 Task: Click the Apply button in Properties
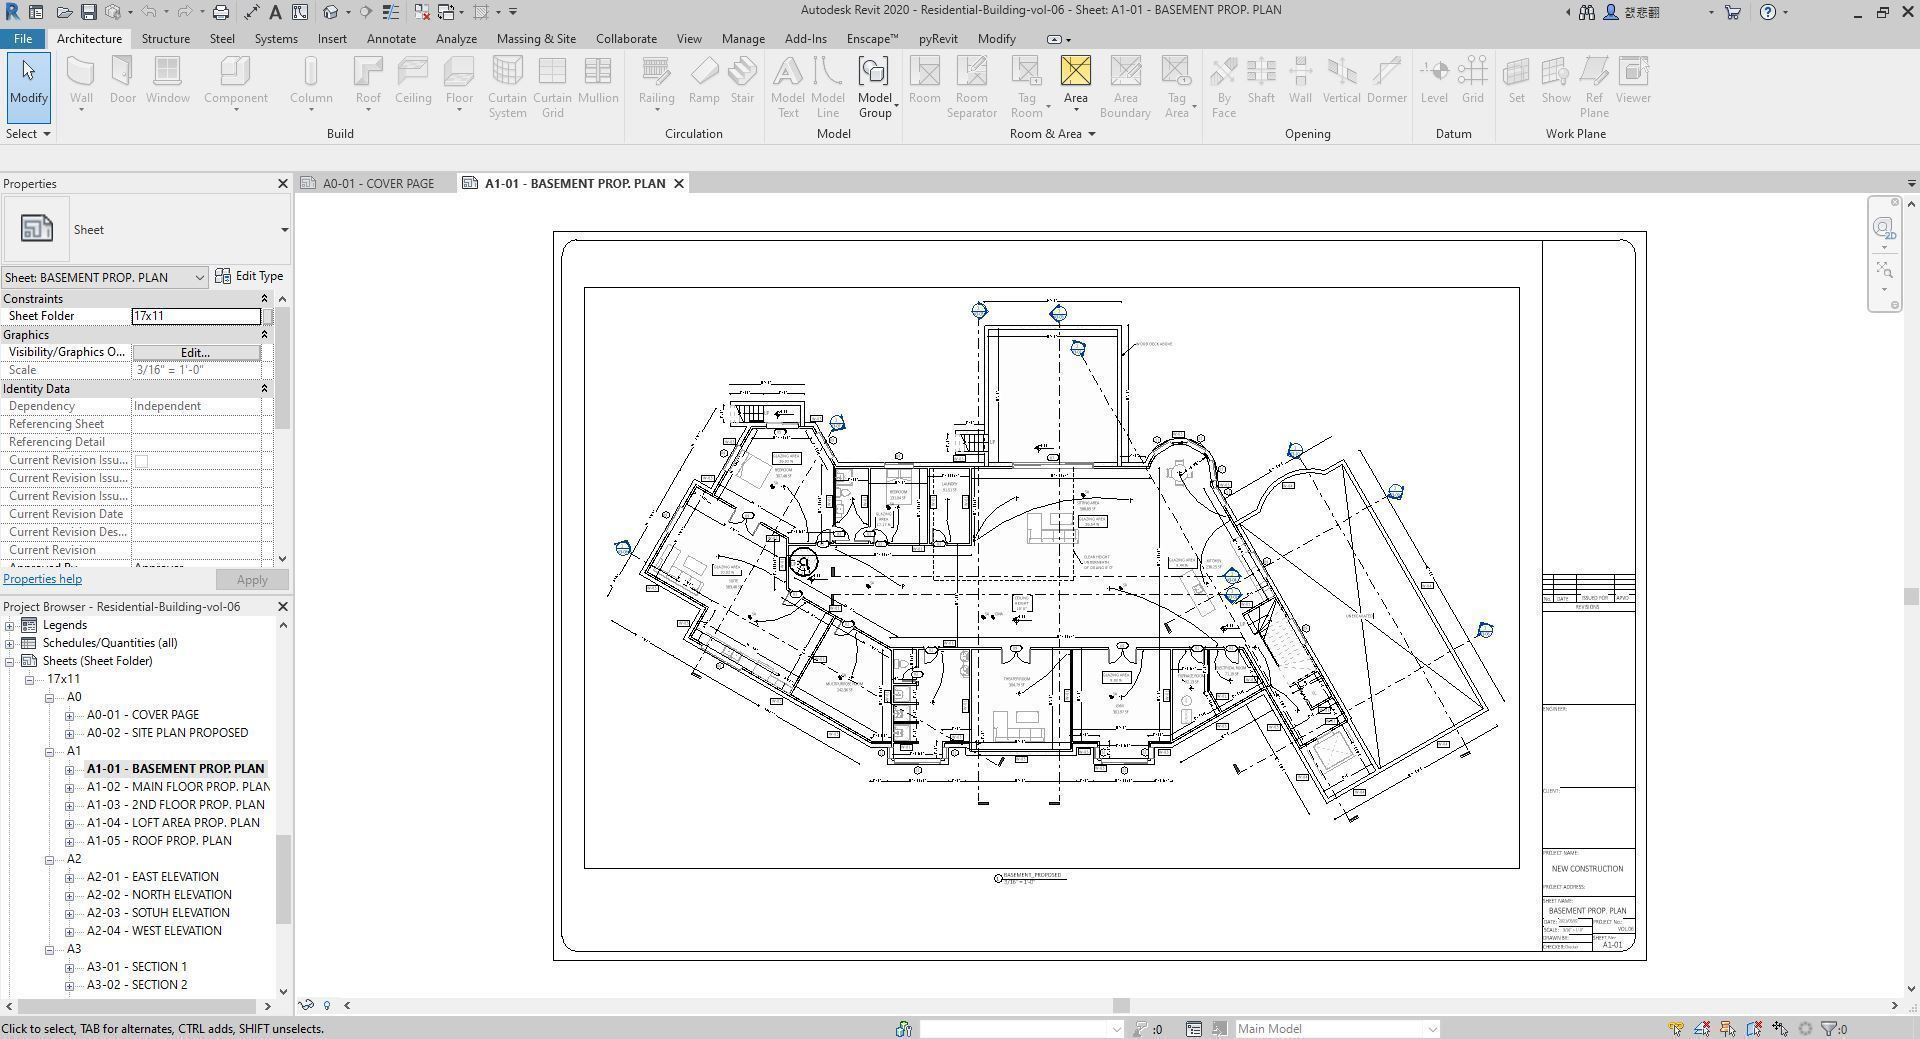pos(252,581)
